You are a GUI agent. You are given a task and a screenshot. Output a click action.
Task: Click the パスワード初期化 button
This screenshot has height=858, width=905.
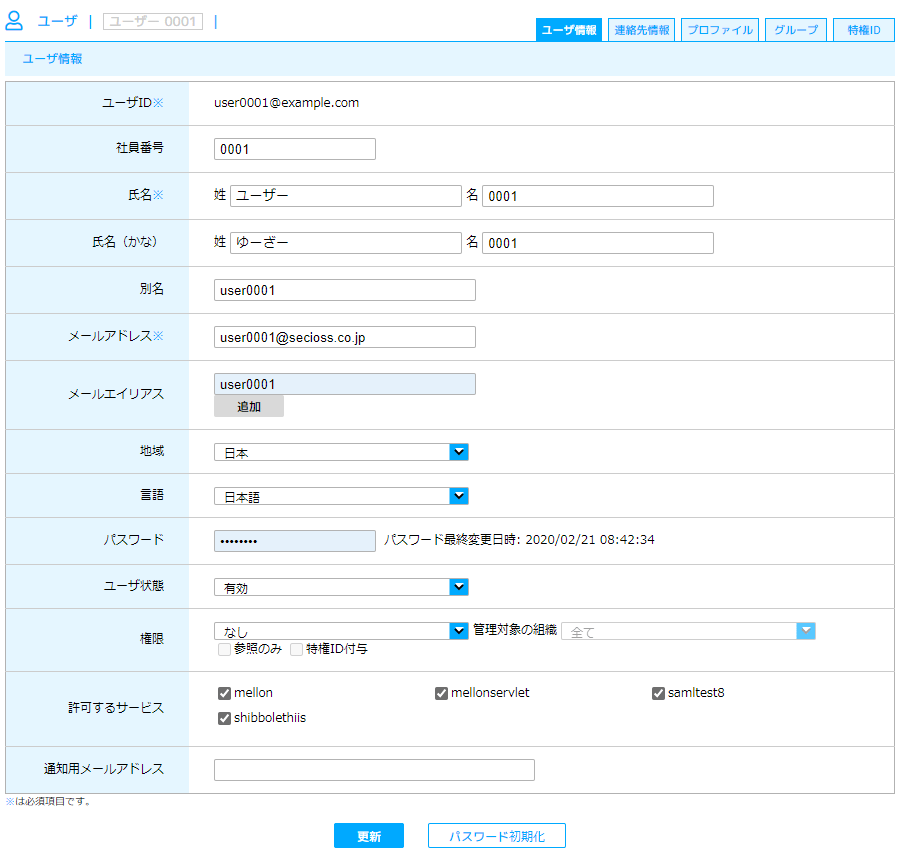pos(496,835)
